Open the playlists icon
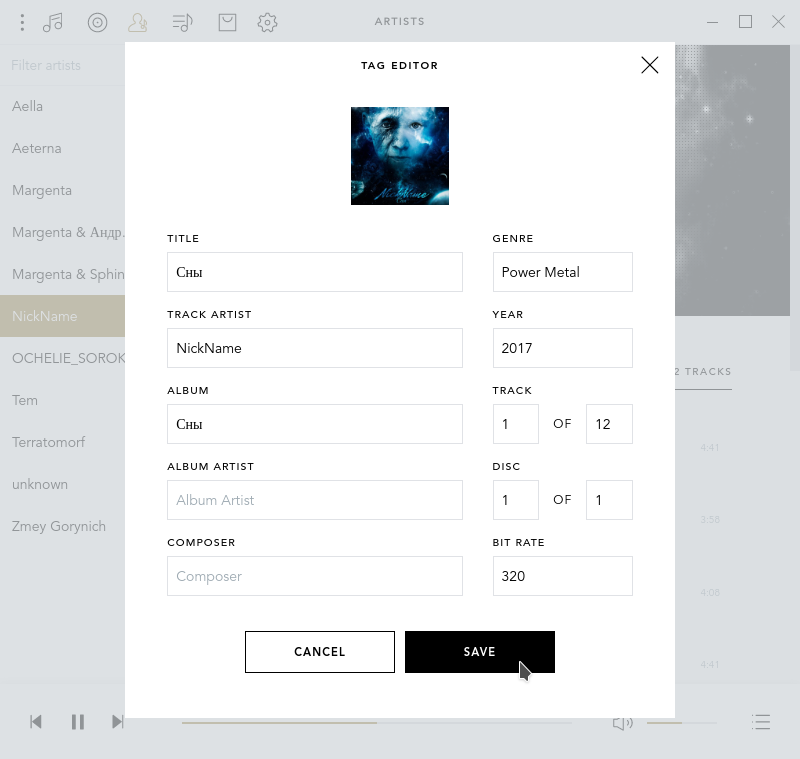 tap(182, 22)
